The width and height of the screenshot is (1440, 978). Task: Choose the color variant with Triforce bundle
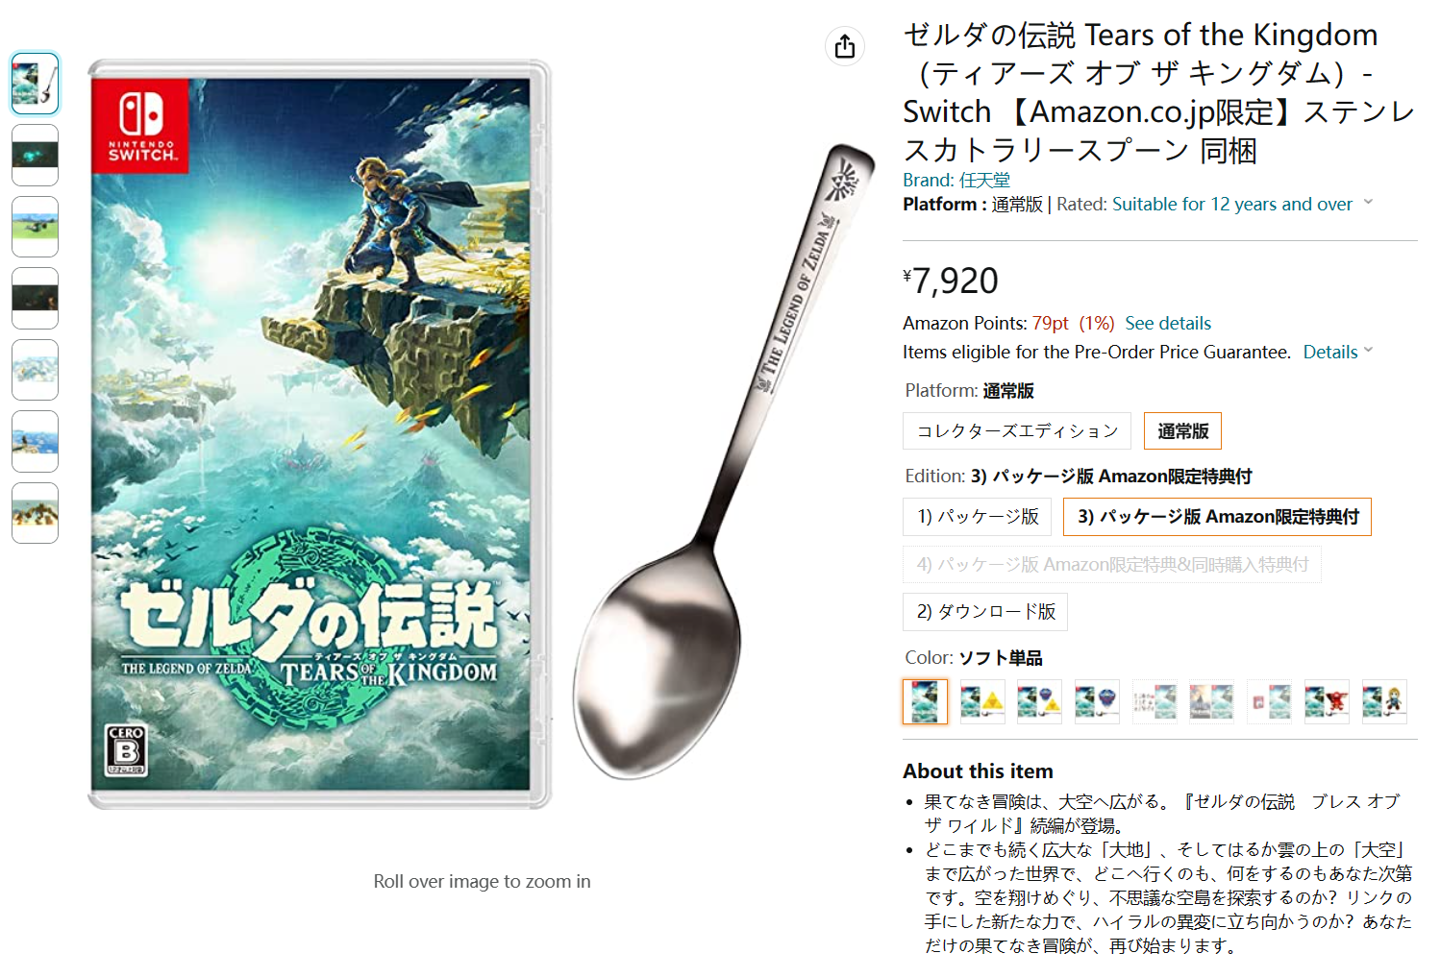pos(983,702)
